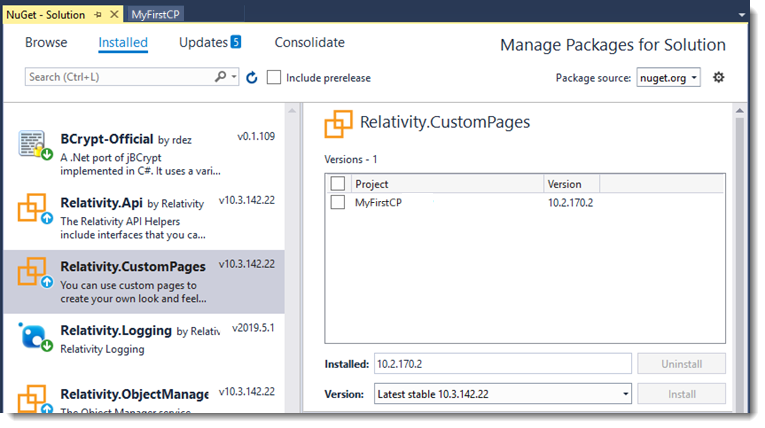Open NuGet settings gear icon
The height and width of the screenshot is (428, 765).
coord(718,77)
